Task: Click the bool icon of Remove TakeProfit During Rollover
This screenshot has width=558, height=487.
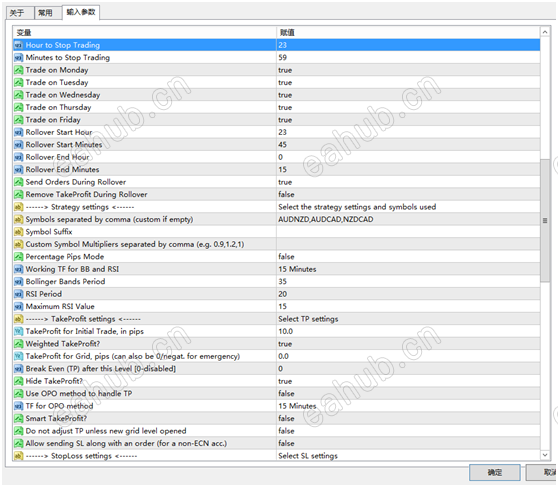Action: [19, 195]
